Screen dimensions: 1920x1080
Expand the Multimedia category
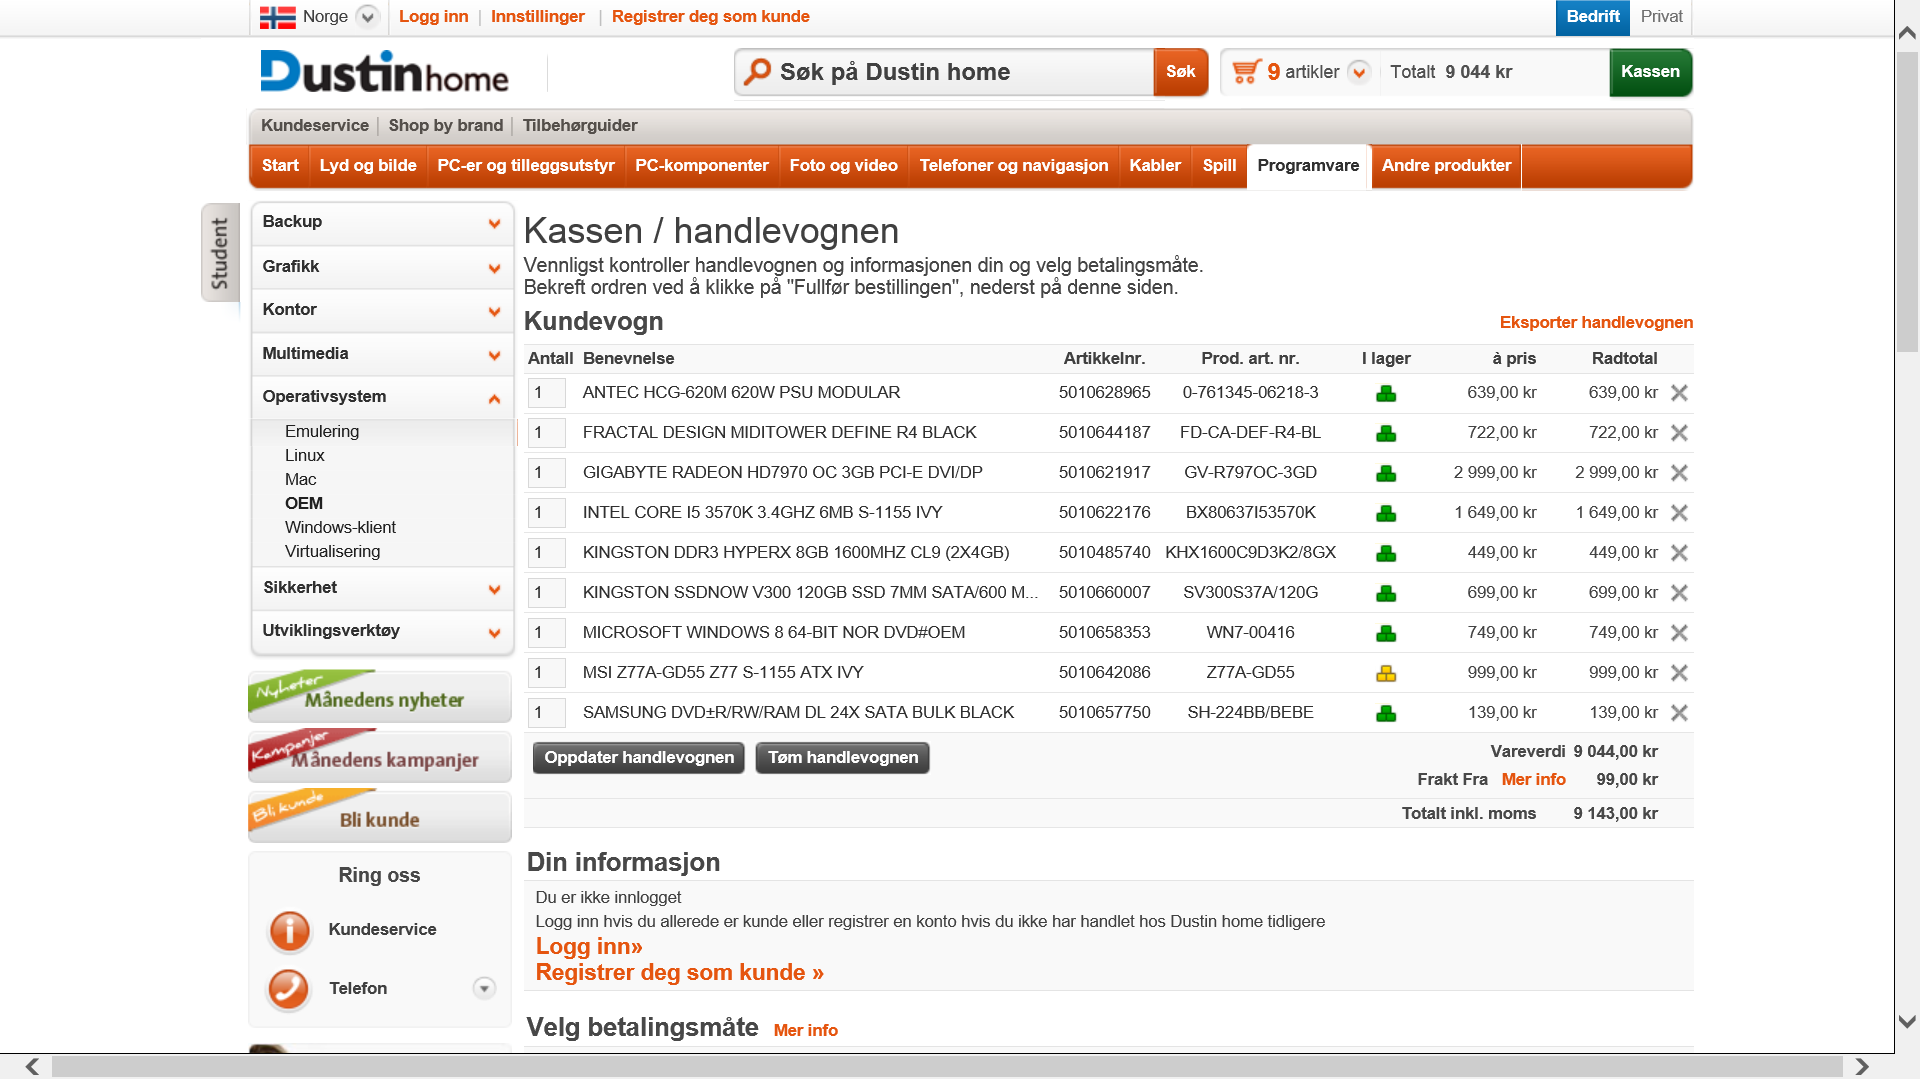(x=494, y=355)
